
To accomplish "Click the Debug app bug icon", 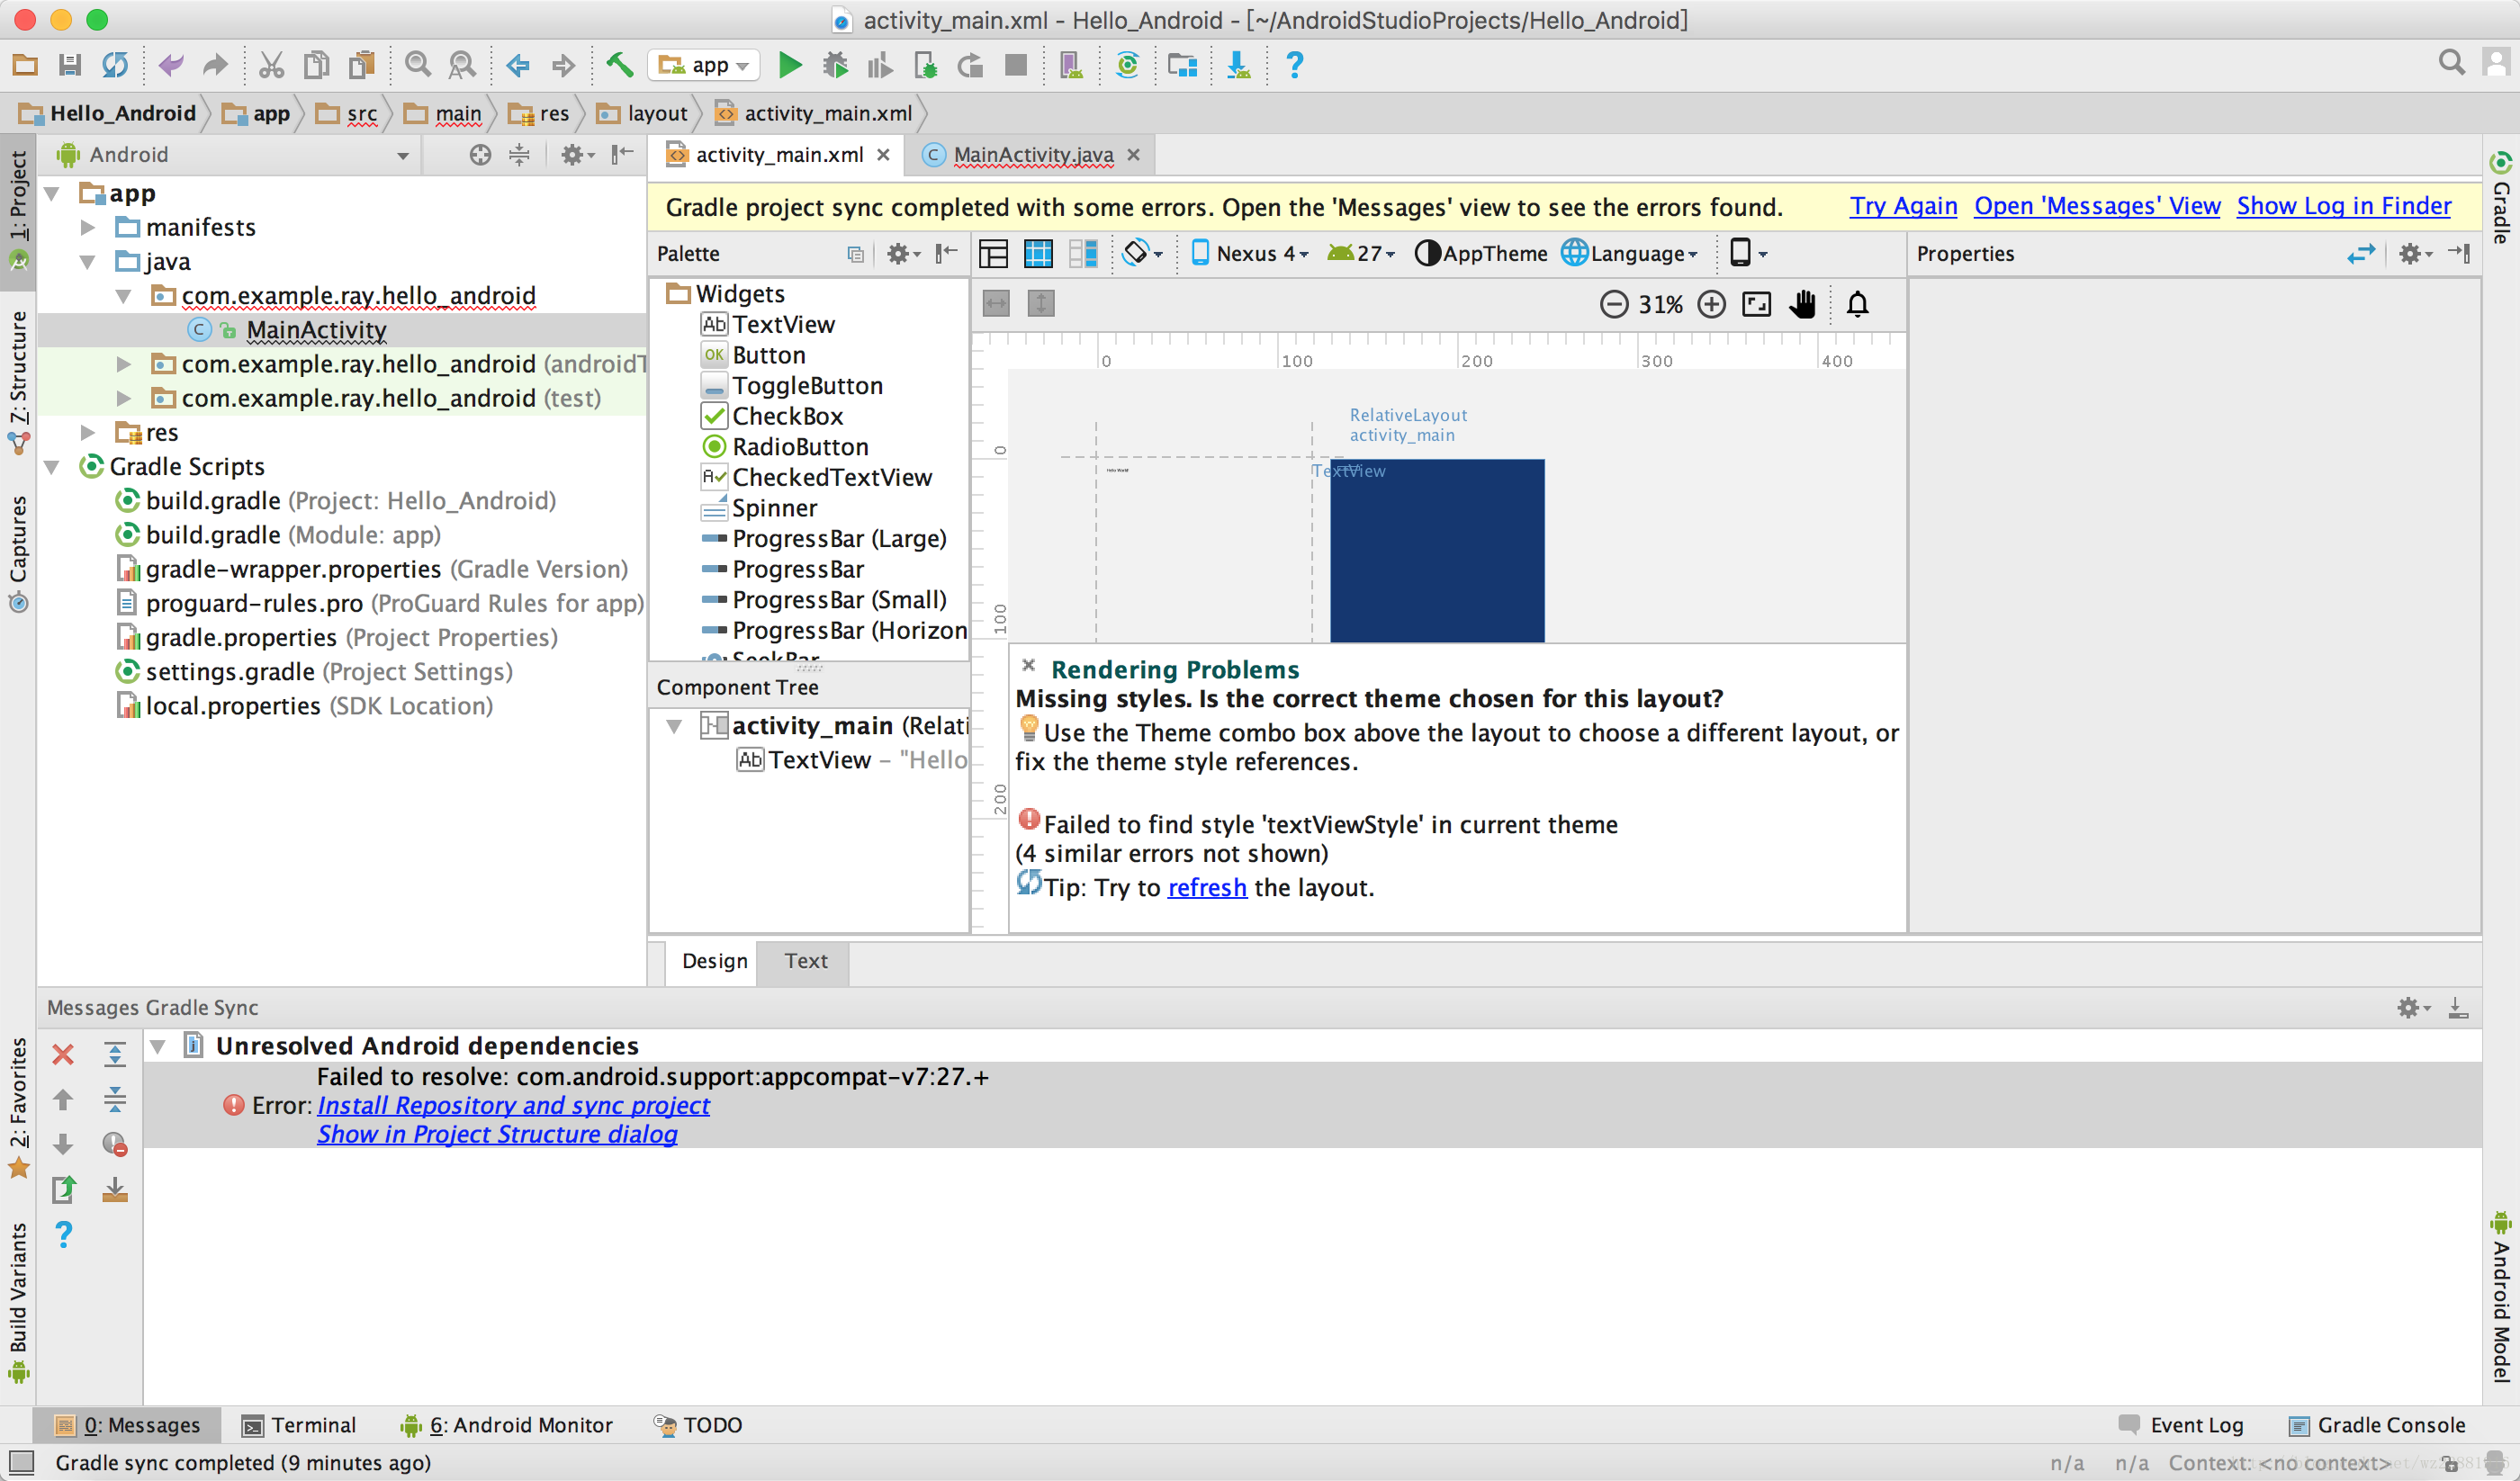I will 835,66.
